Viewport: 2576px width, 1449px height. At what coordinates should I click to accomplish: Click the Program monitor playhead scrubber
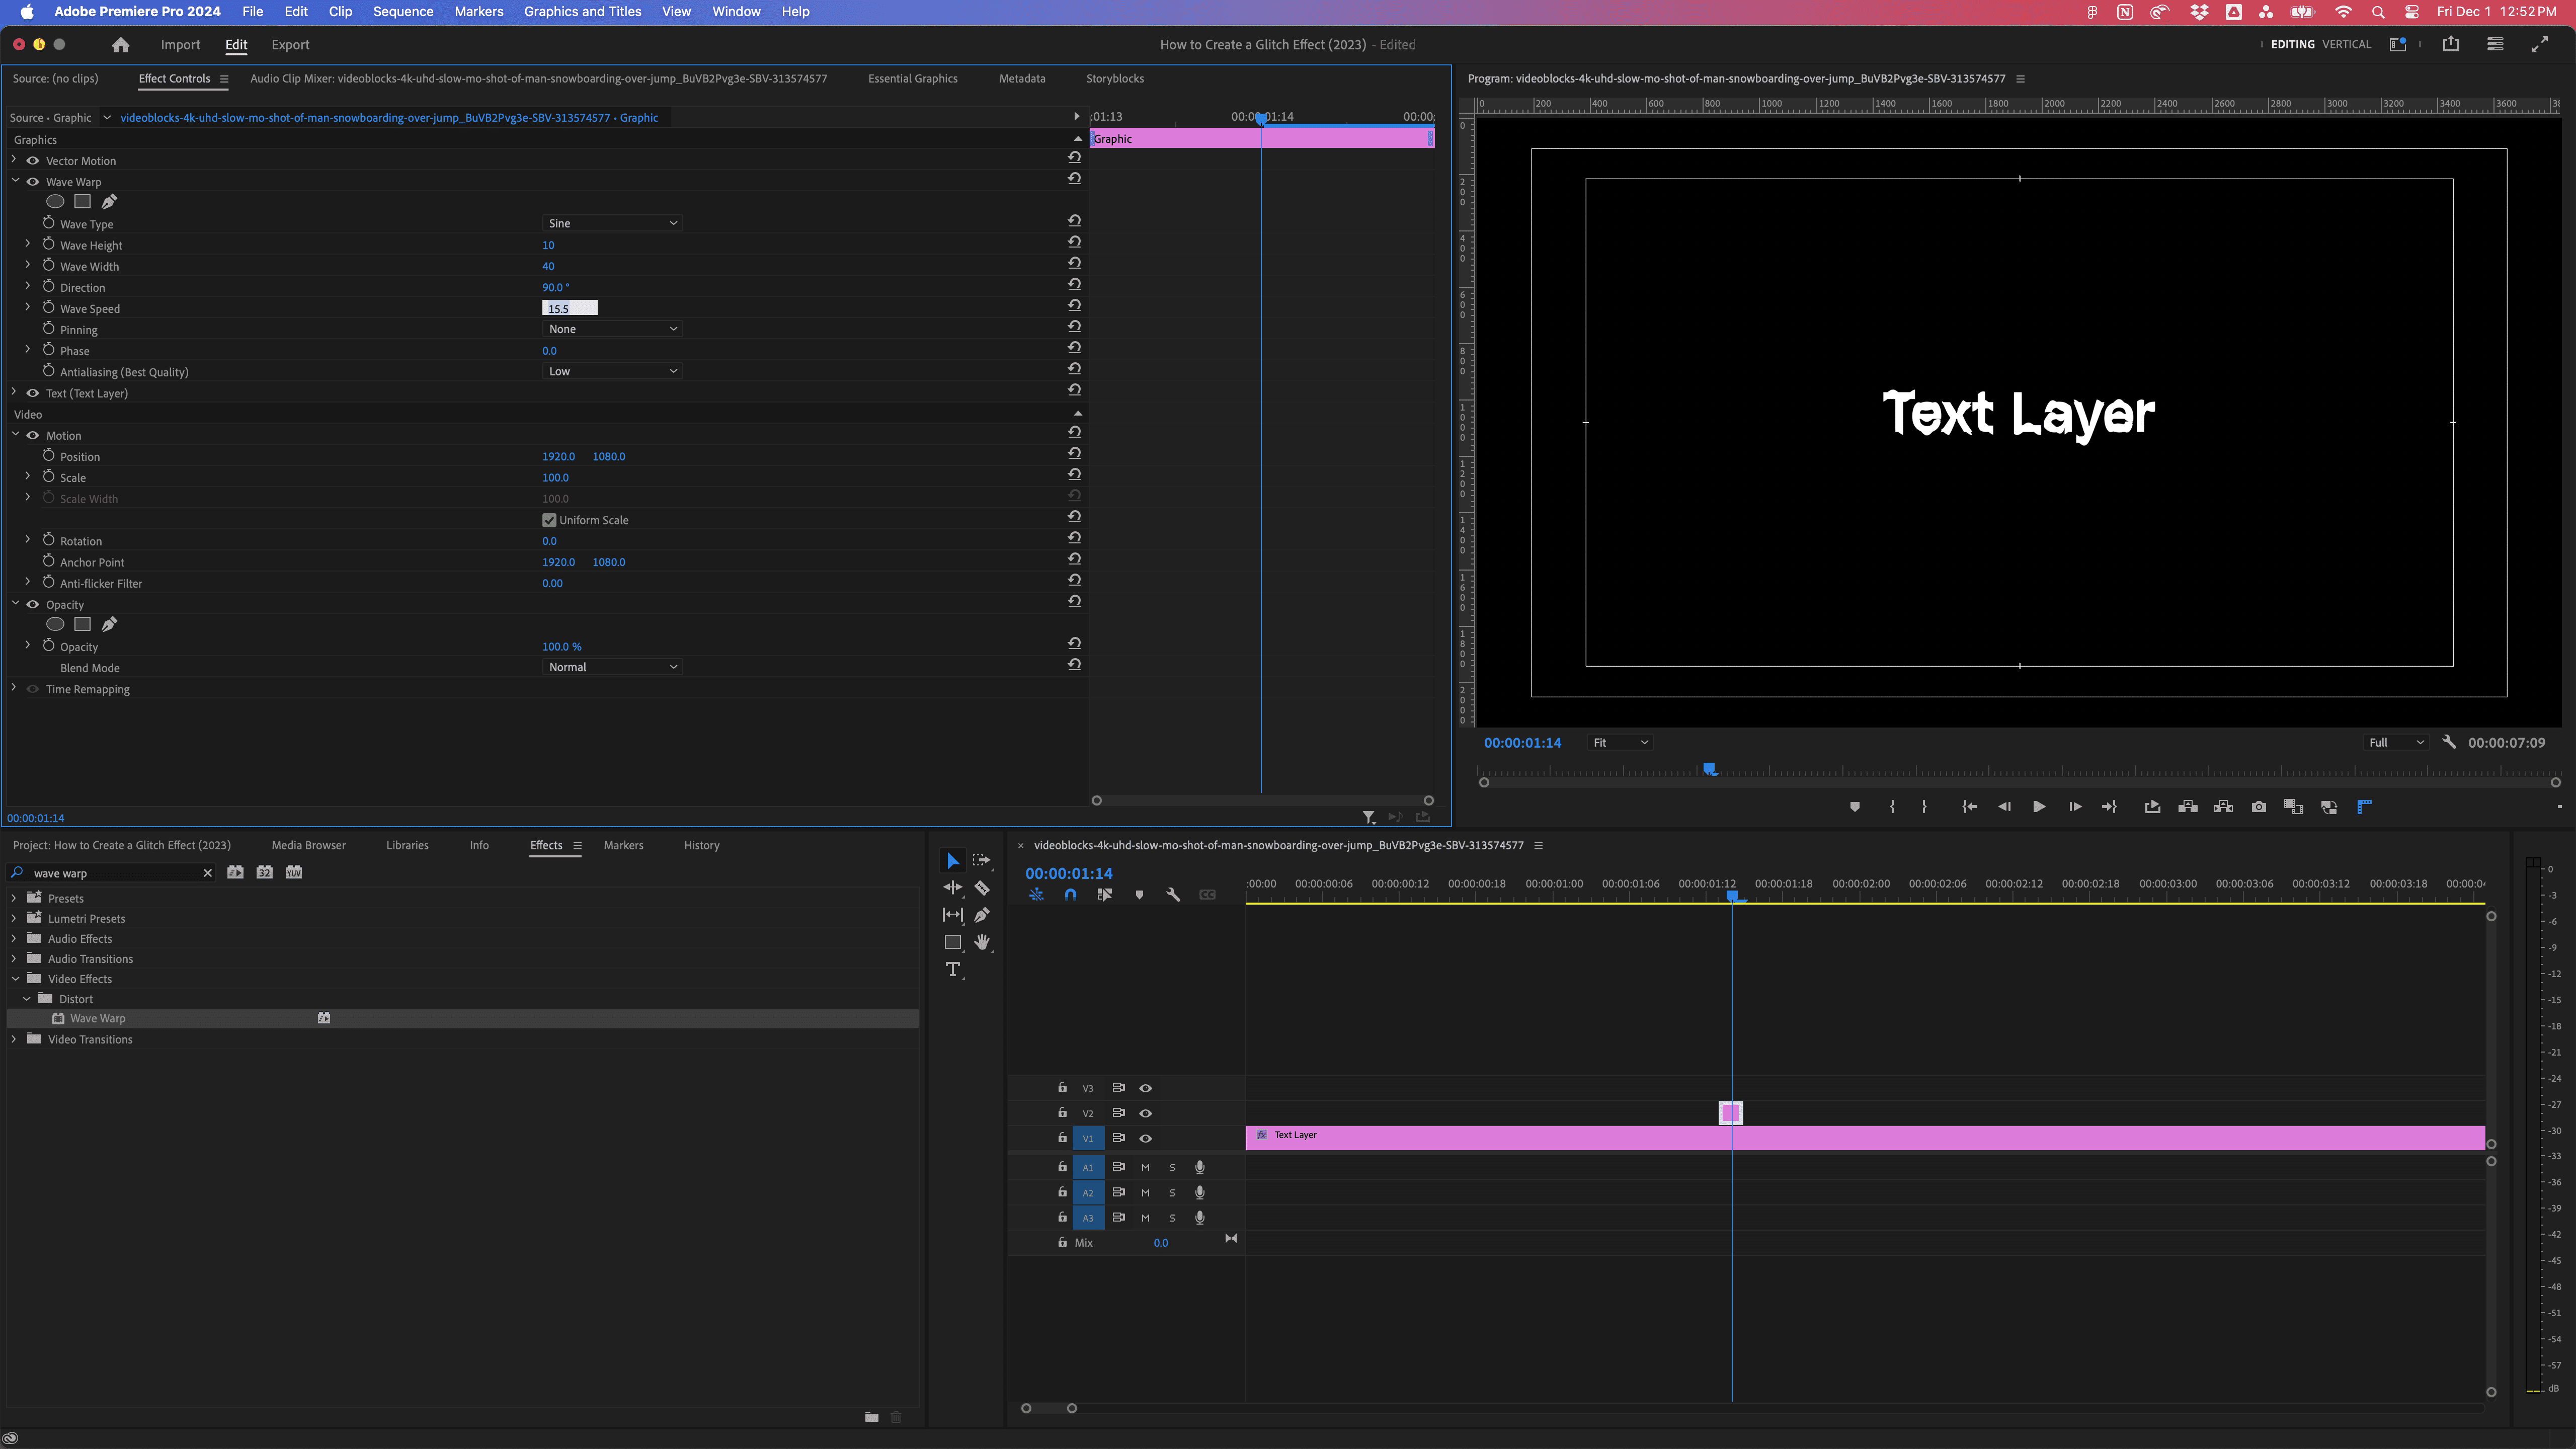pyautogui.click(x=1710, y=769)
